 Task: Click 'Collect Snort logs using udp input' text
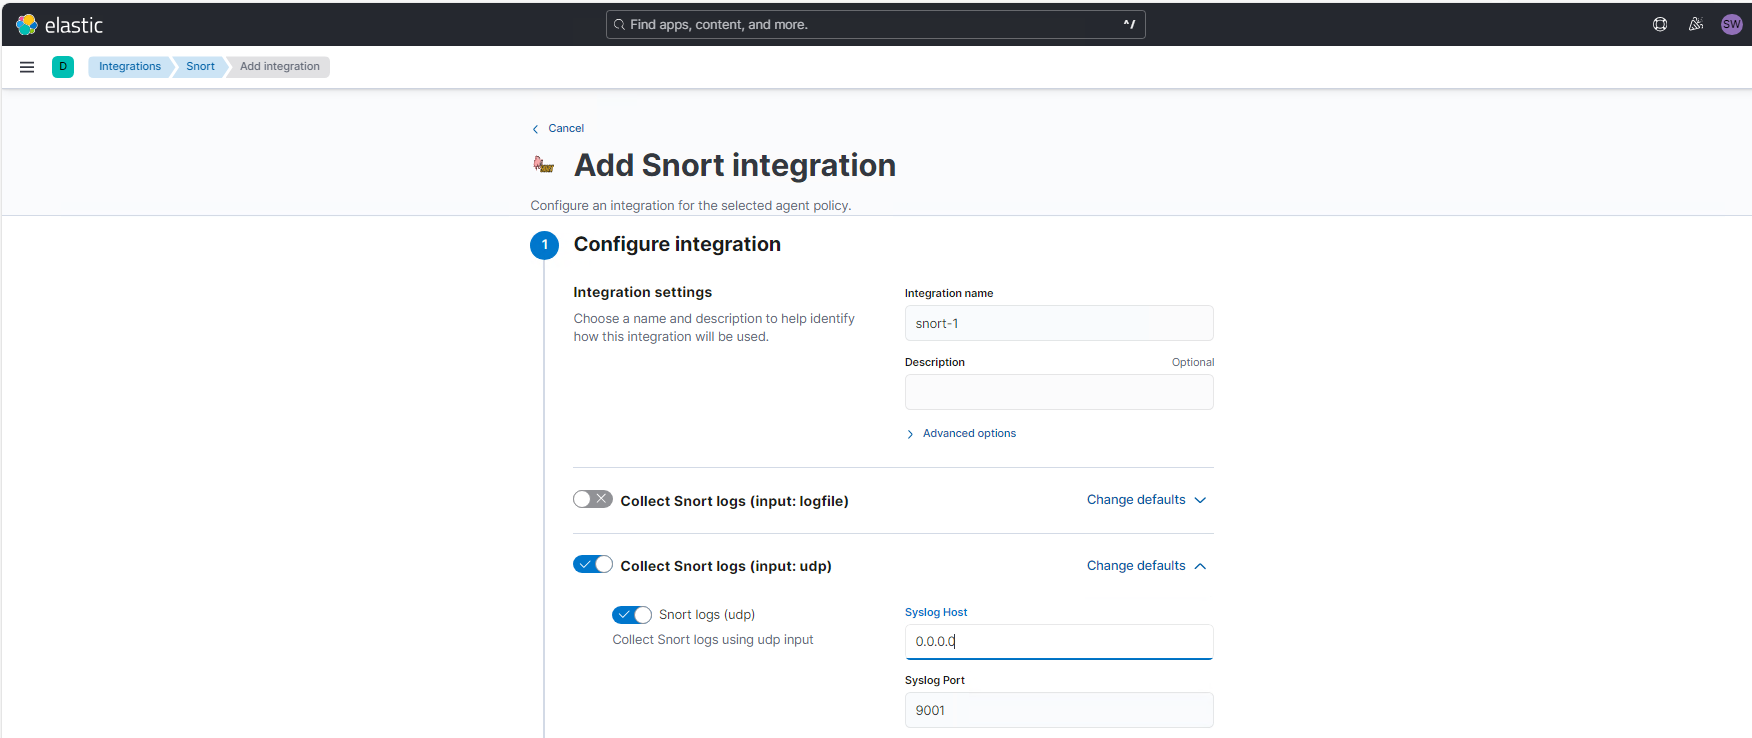pos(713,640)
